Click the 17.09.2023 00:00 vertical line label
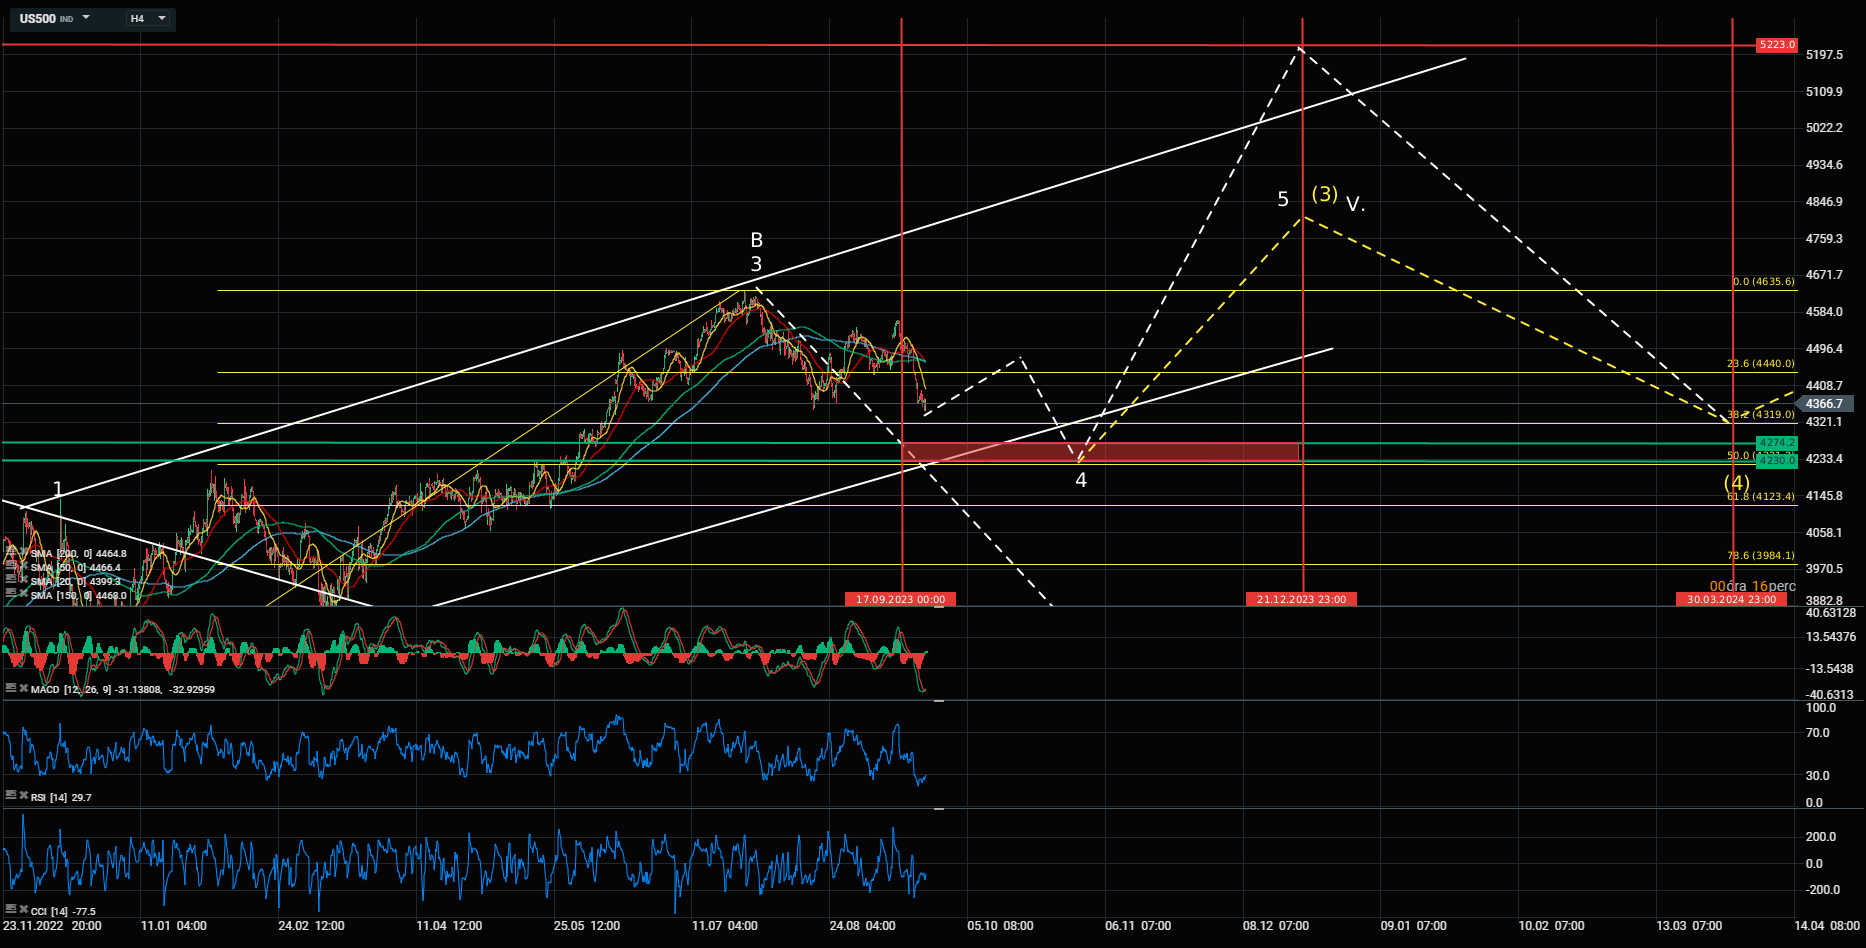This screenshot has width=1866, height=948. (900, 599)
